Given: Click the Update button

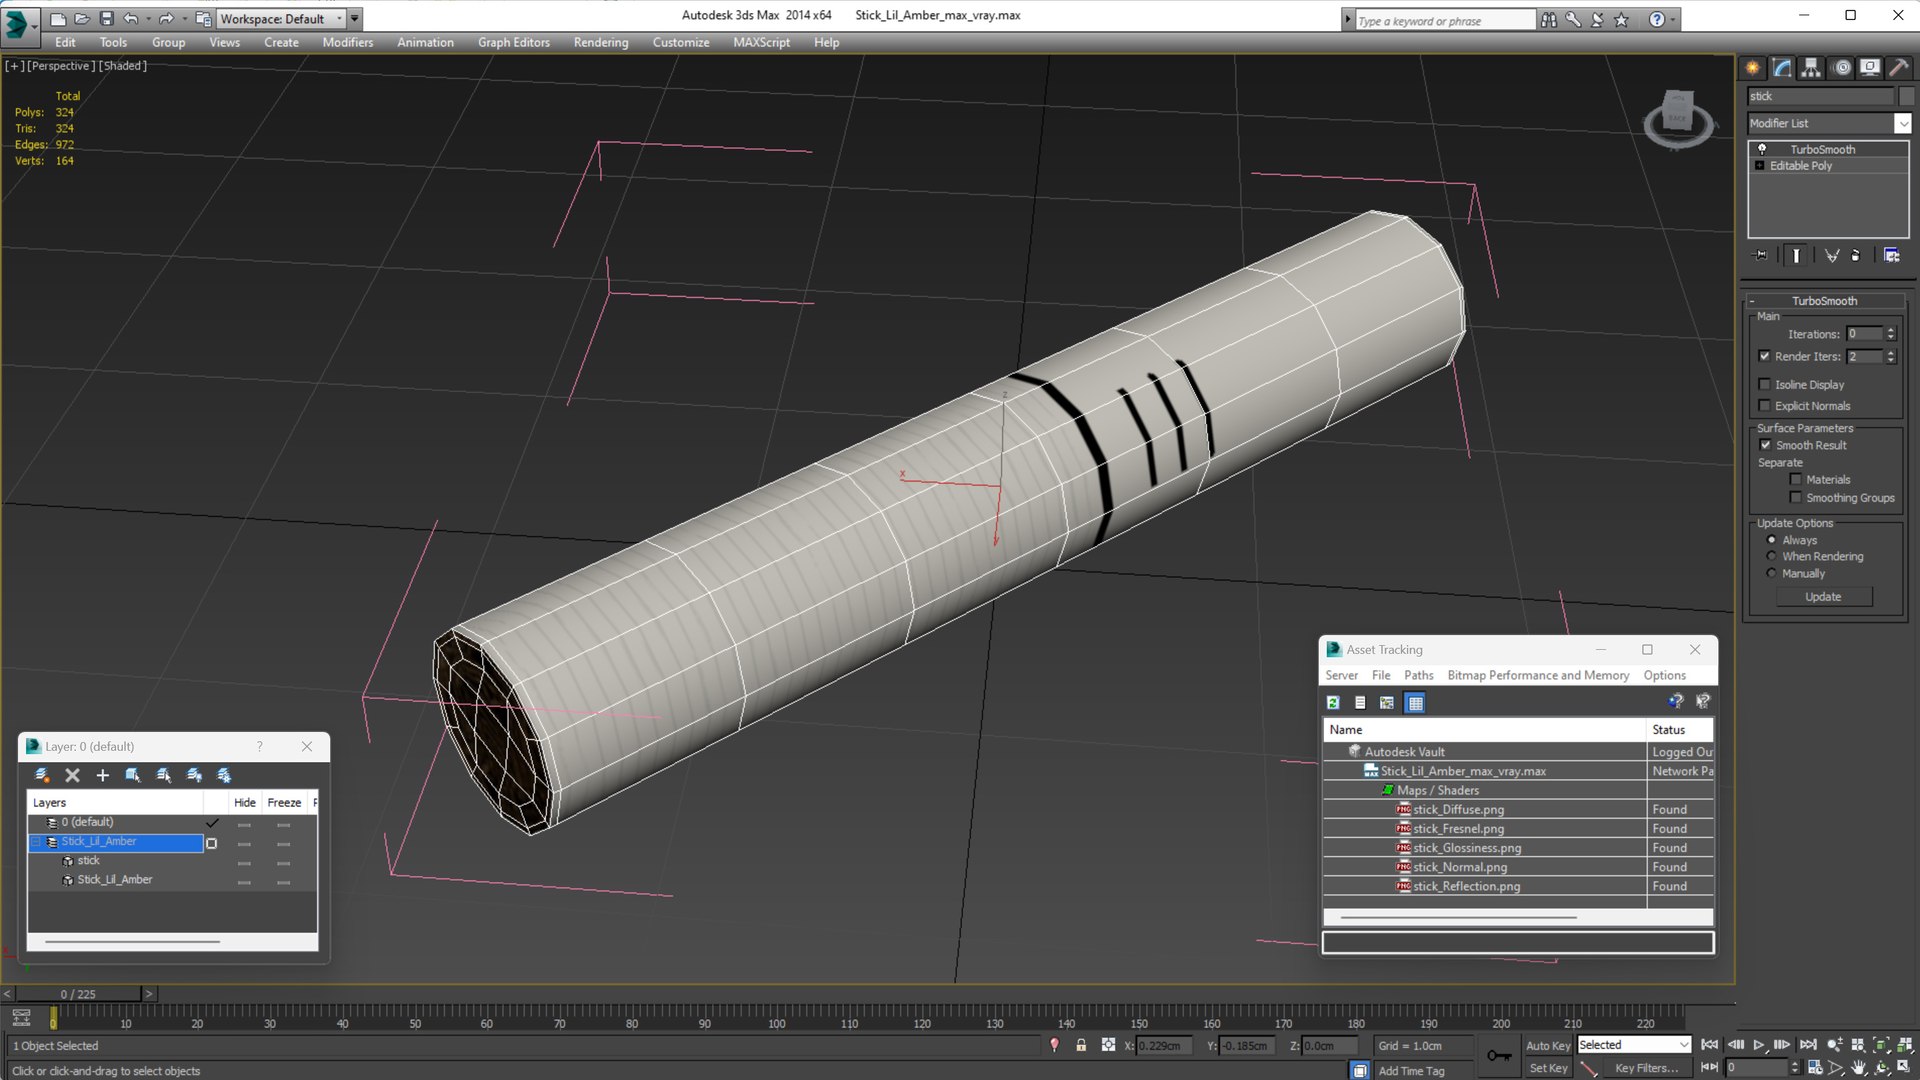Looking at the screenshot, I should pos(1823,597).
